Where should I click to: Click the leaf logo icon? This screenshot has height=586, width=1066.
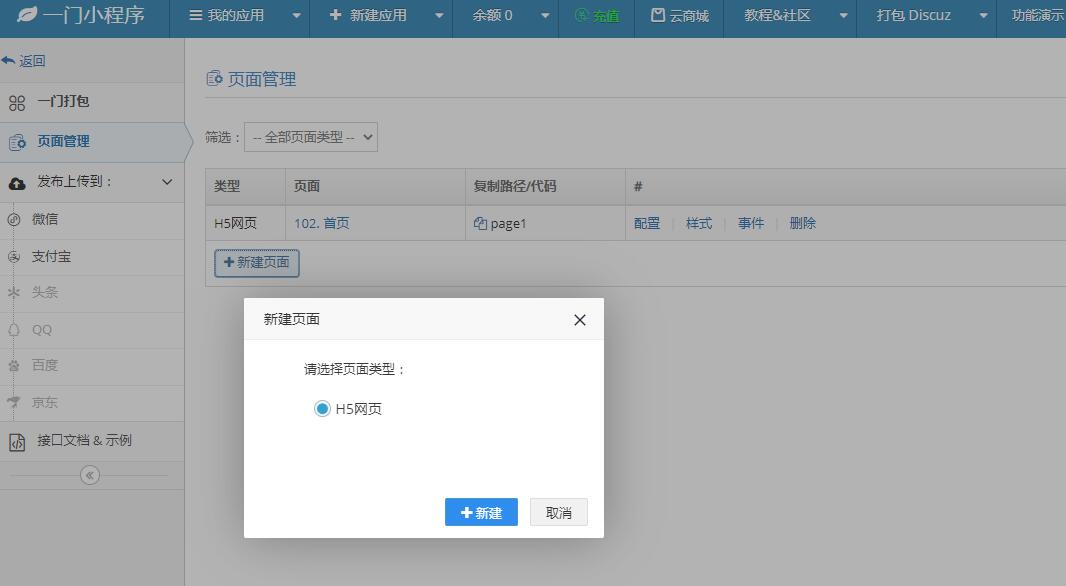(x=27, y=14)
